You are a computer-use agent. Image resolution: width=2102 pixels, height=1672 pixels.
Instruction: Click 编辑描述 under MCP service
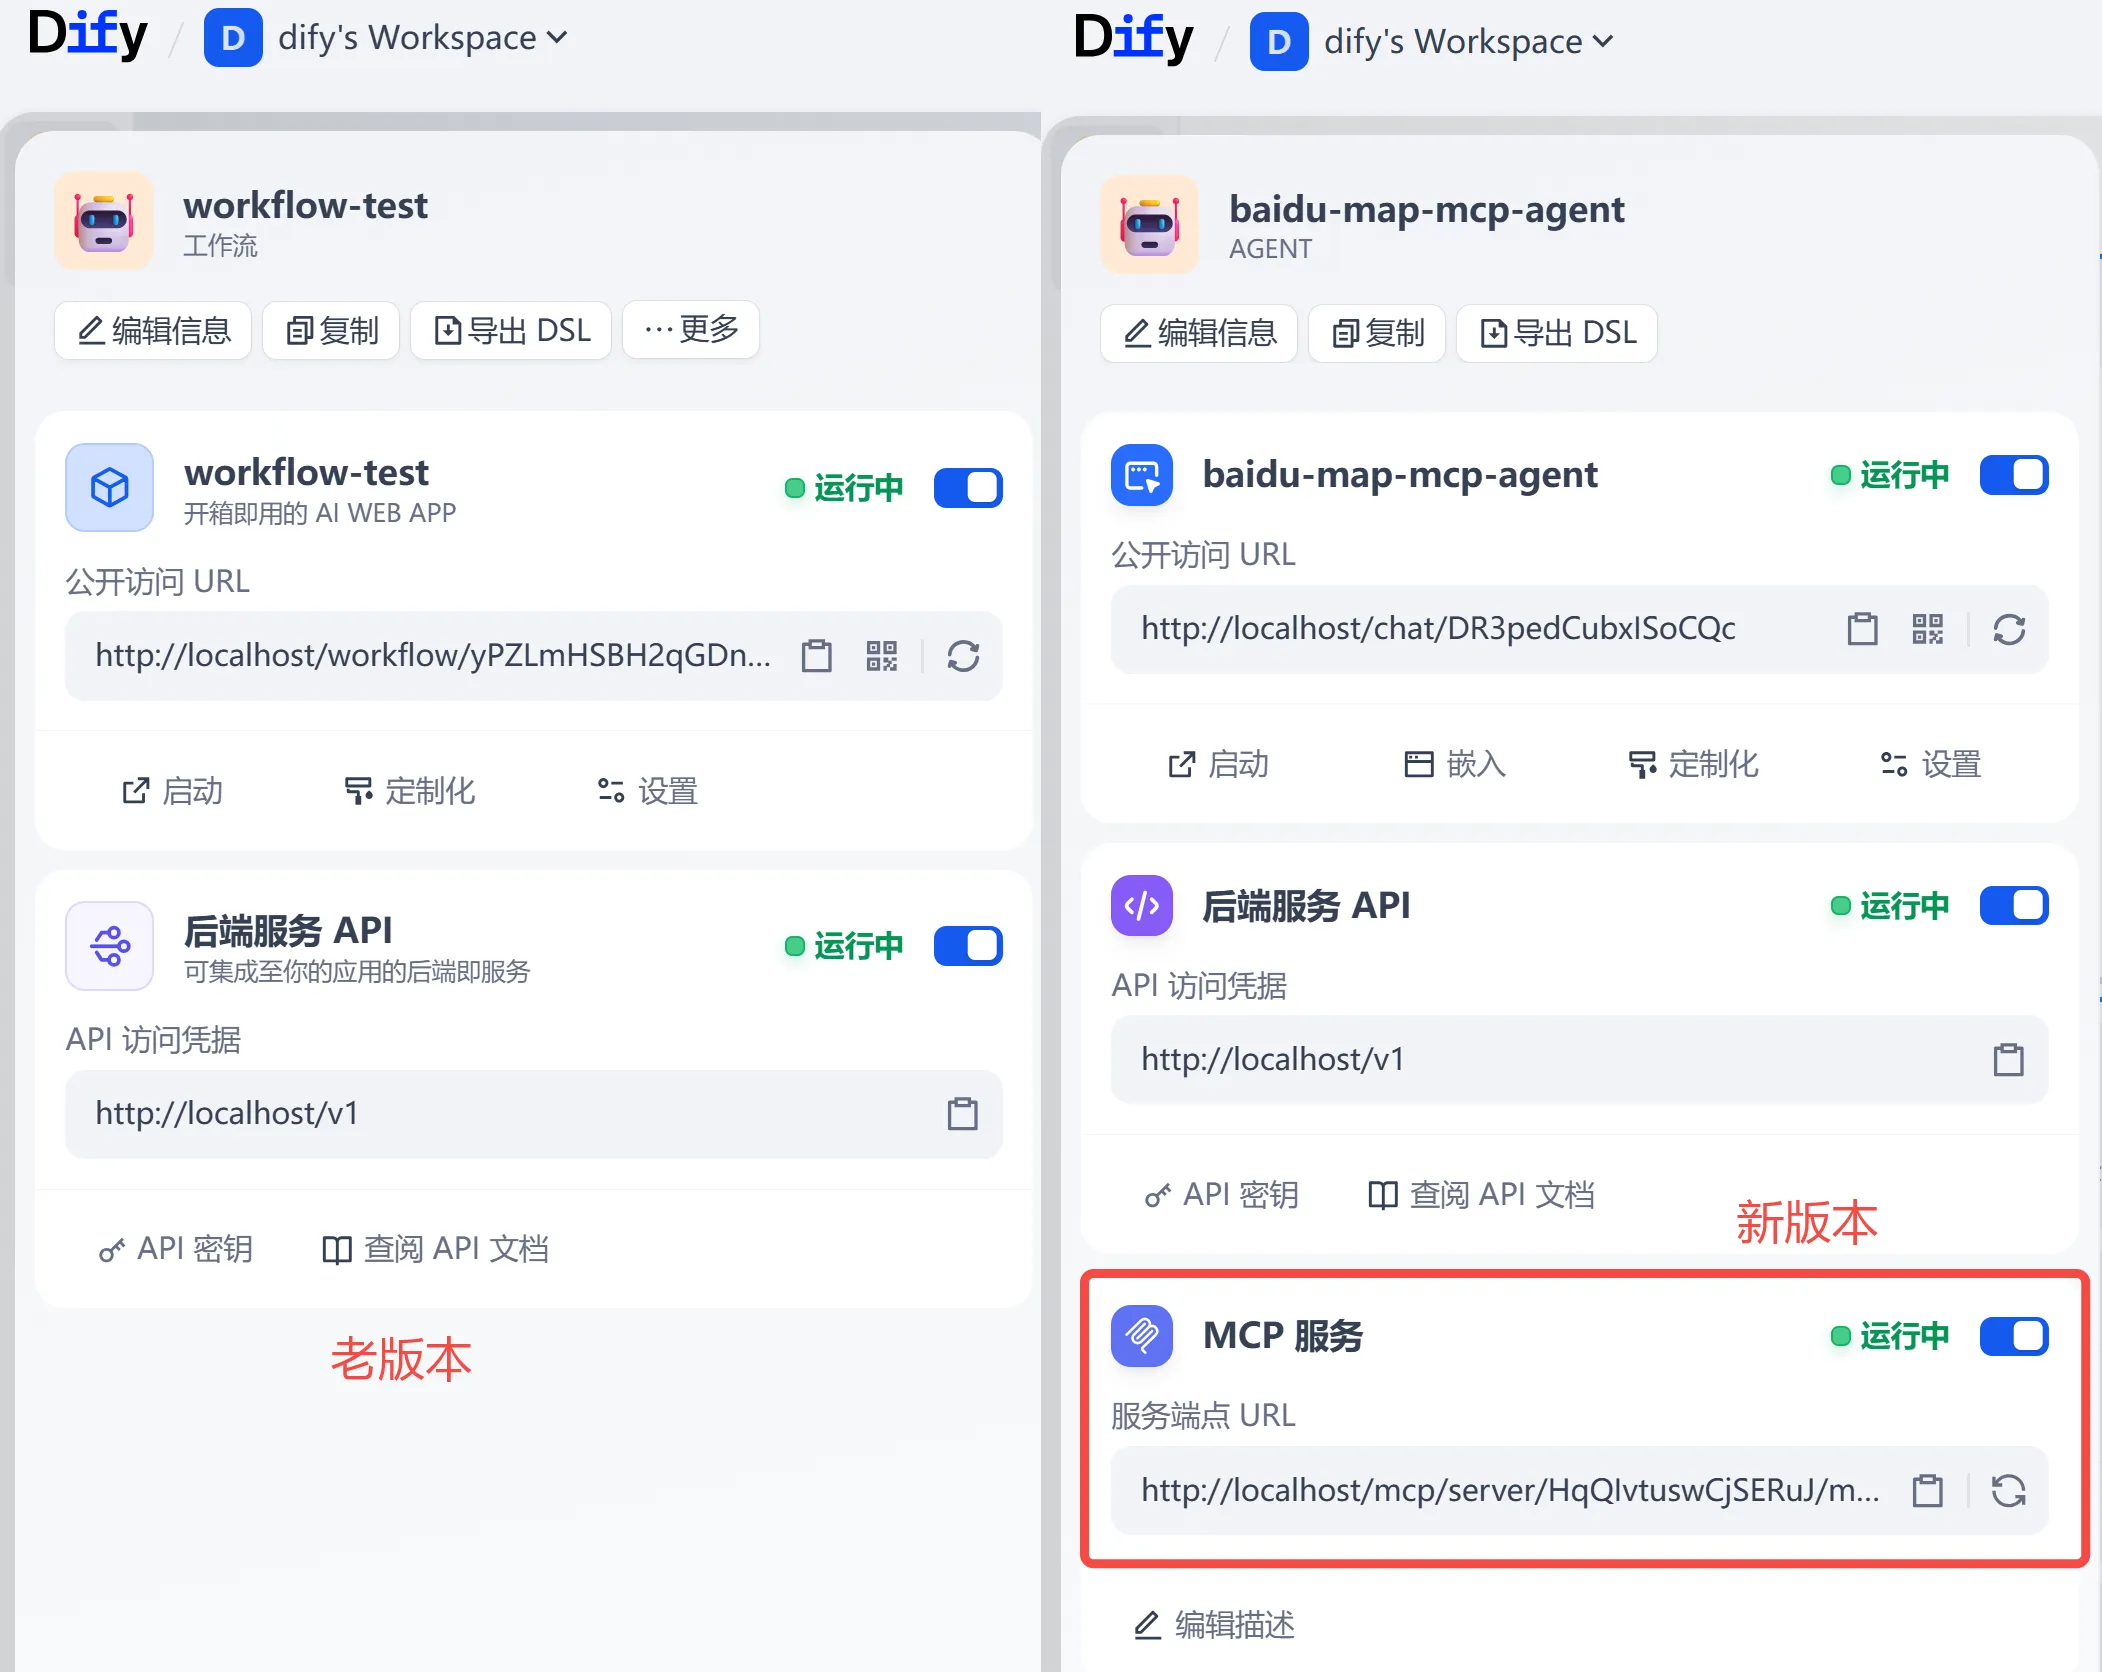coord(1214,1625)
